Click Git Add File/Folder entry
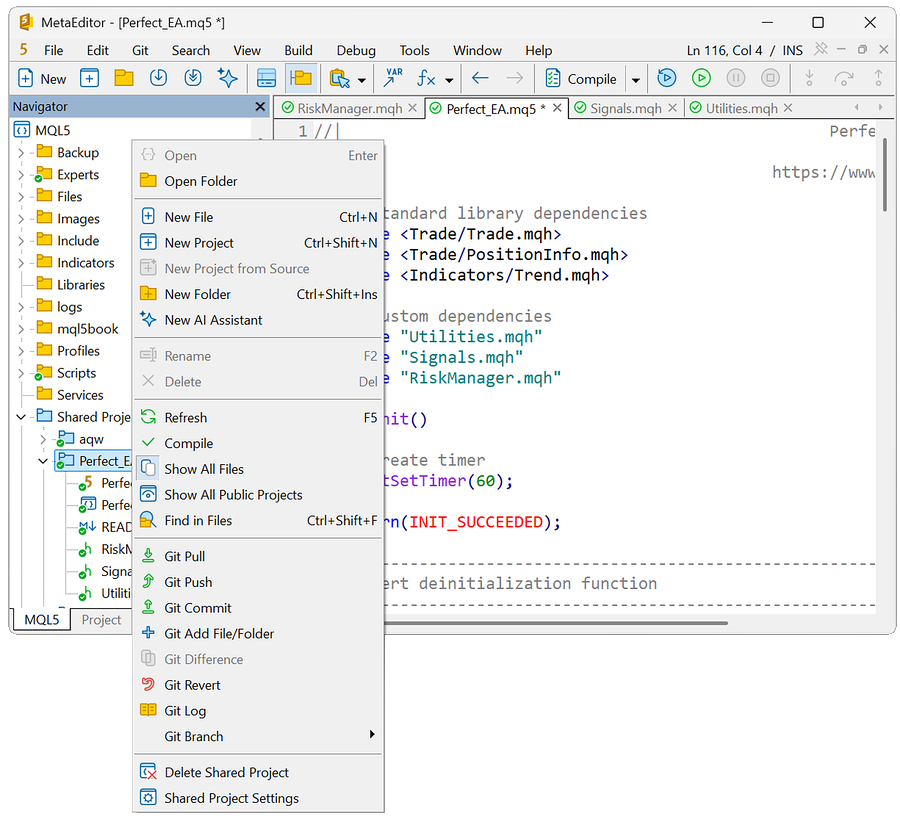 pos(258,634)
